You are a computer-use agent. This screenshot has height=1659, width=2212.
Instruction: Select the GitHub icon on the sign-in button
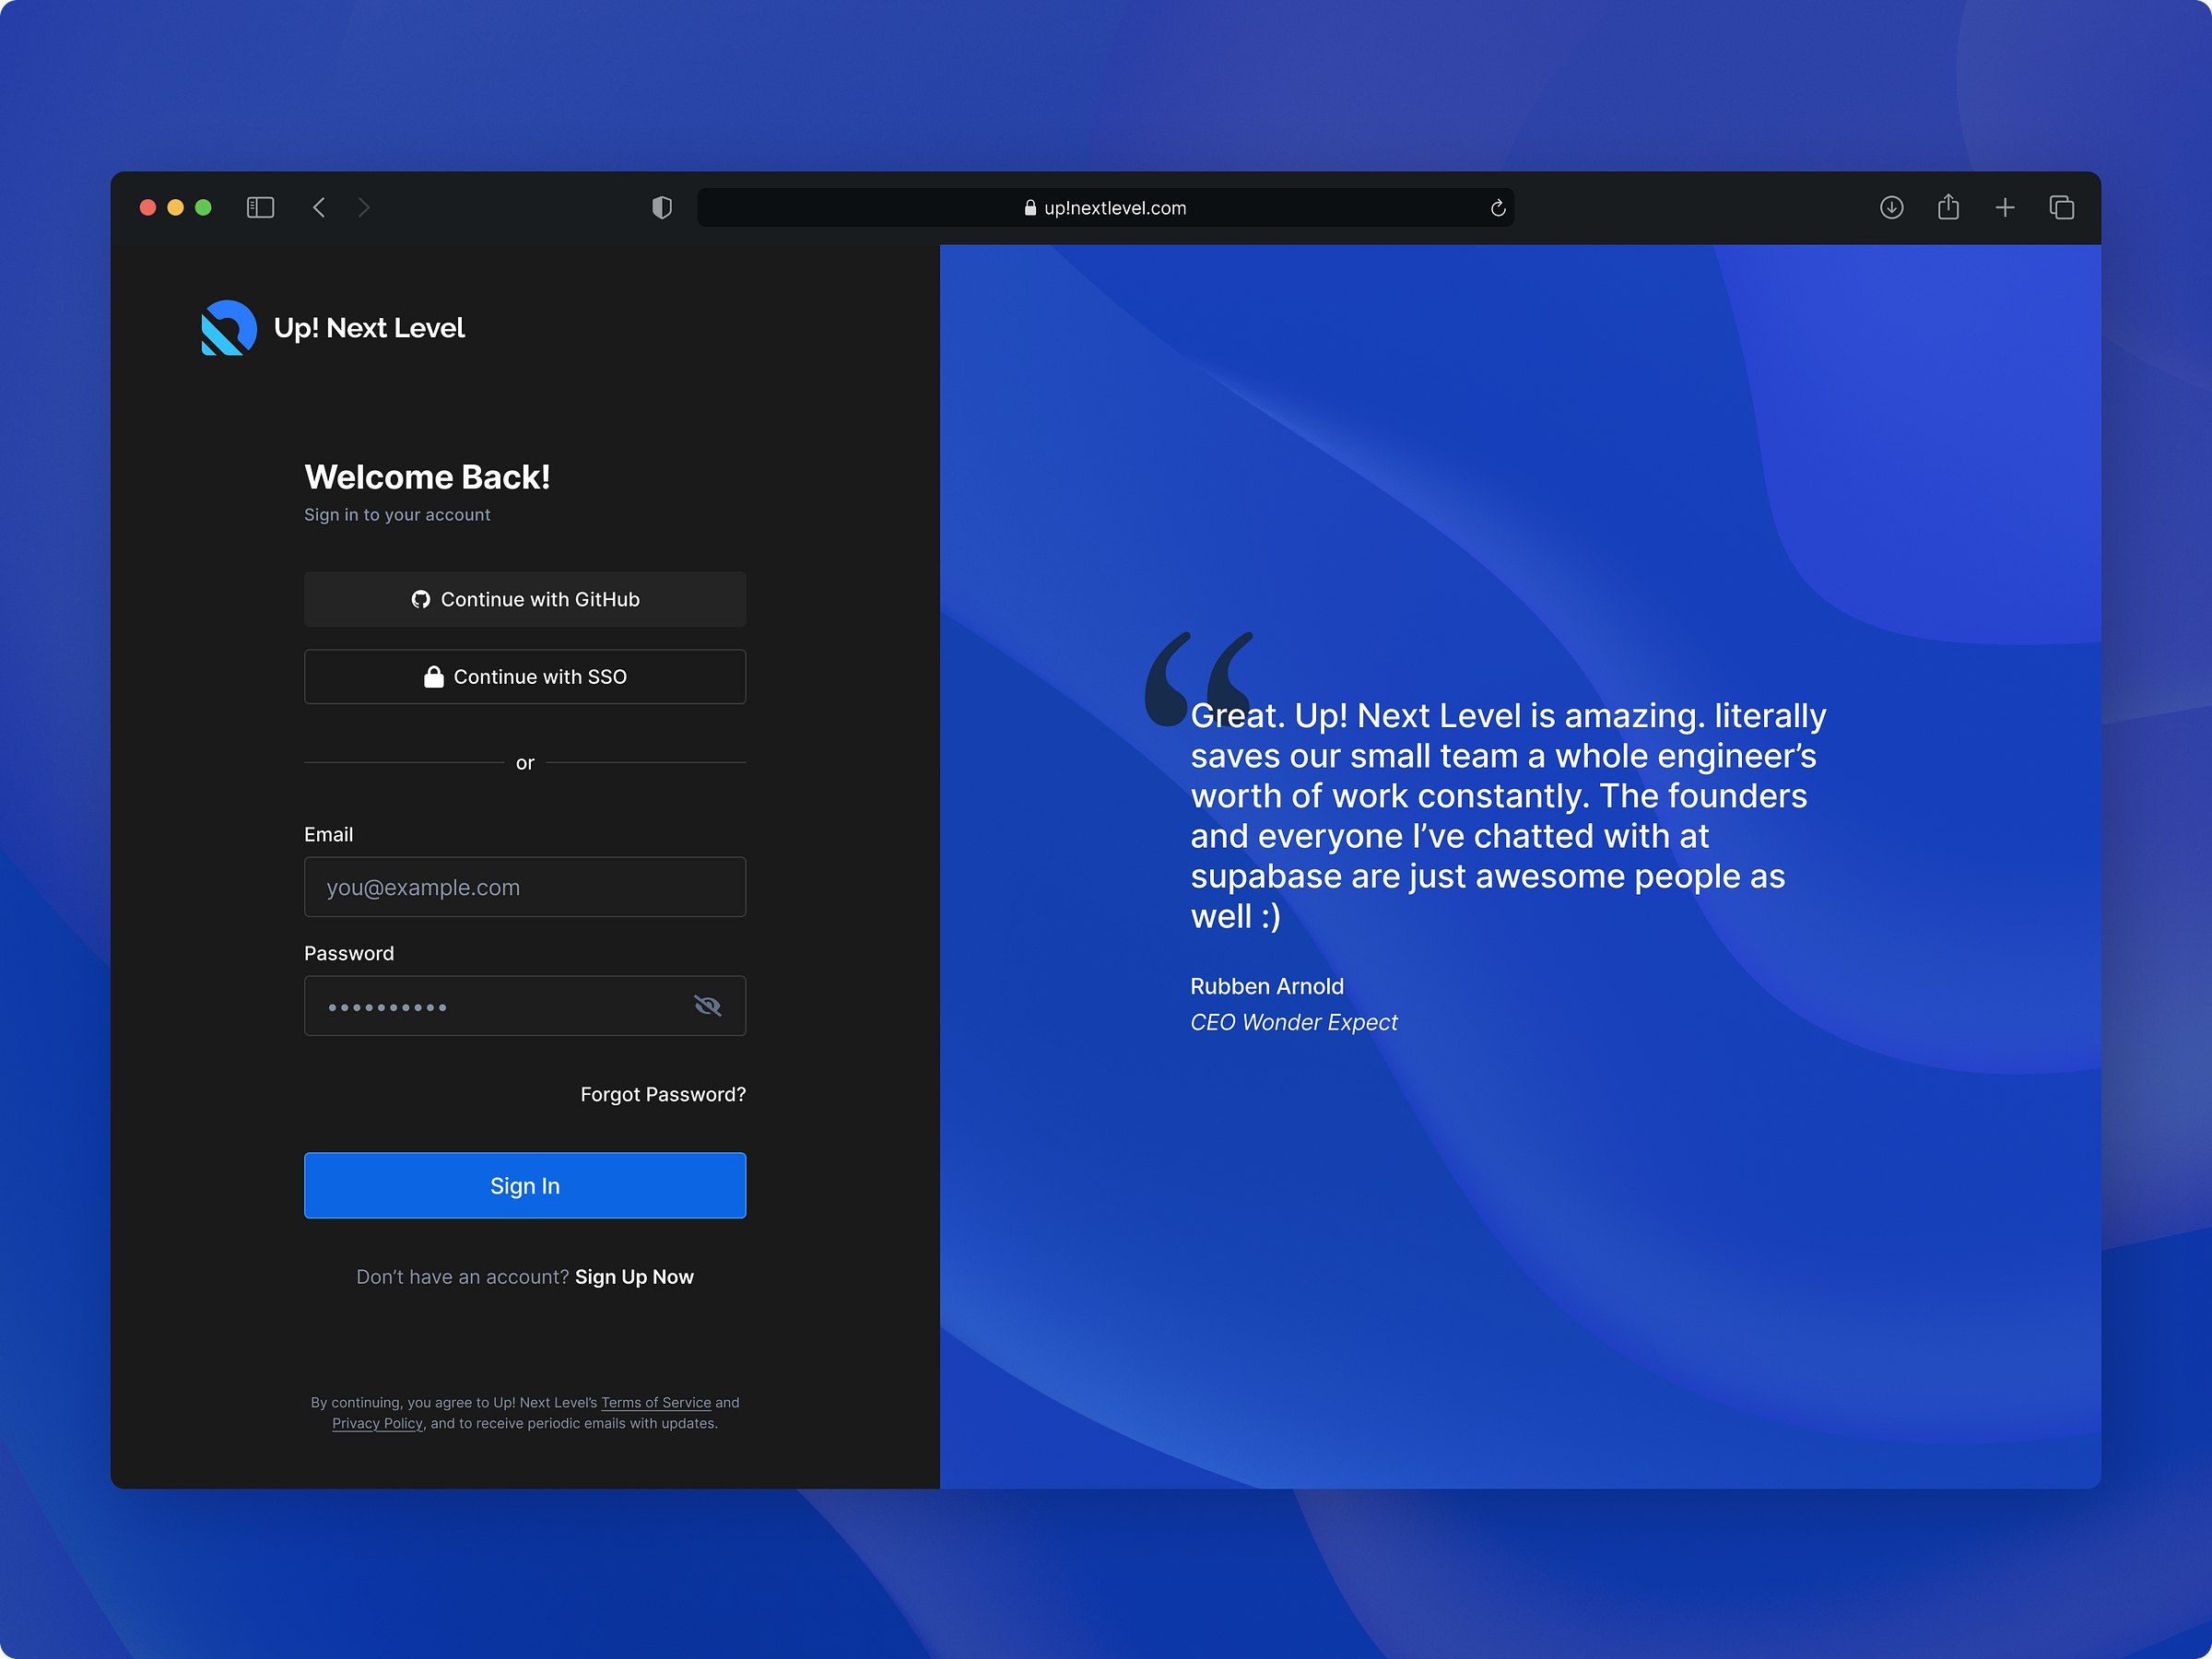click(x=423, y=599)
